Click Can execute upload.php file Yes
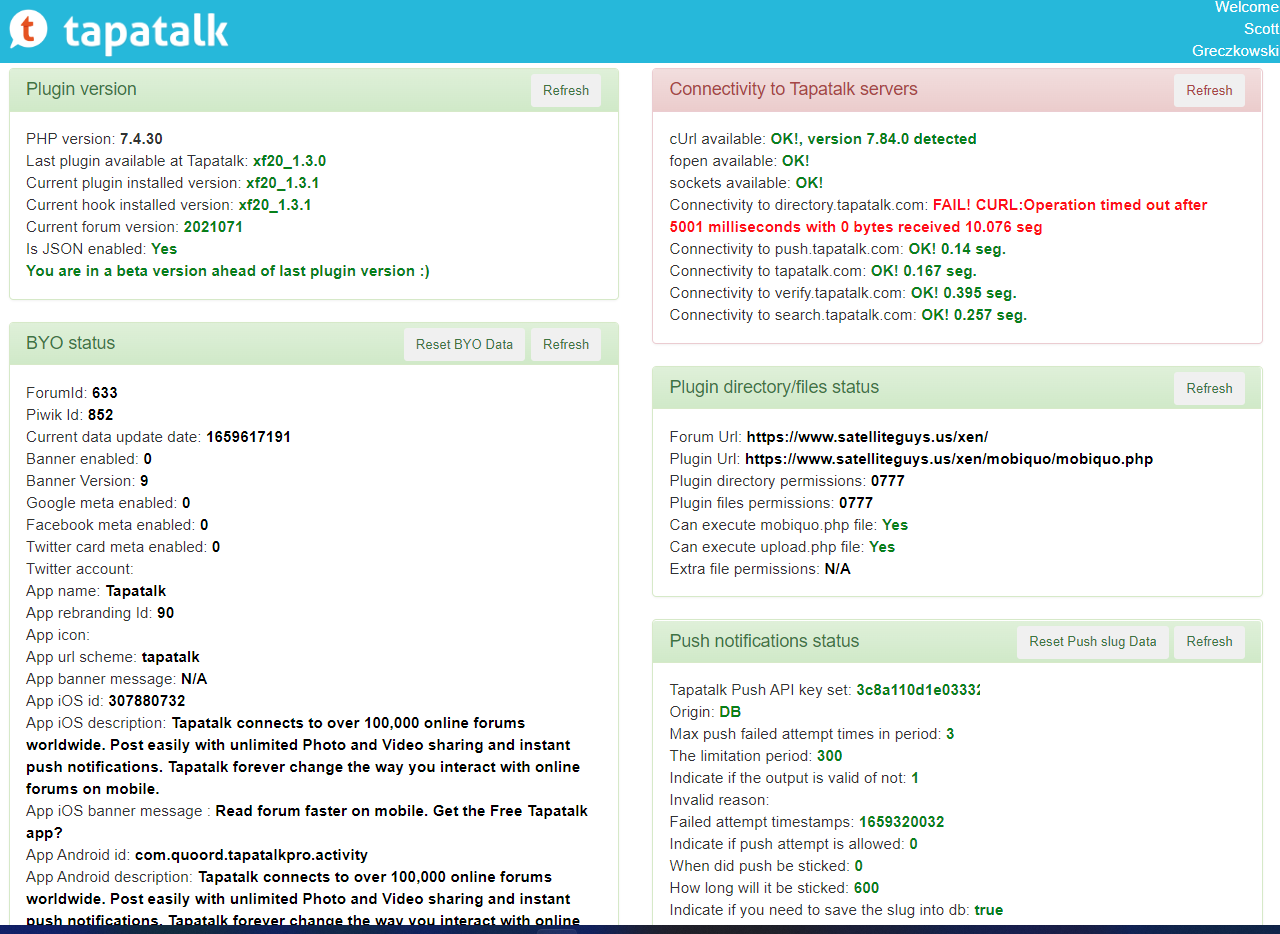Image resolution: width=1280 pixels, height=934 pixels. coord(882,547)
